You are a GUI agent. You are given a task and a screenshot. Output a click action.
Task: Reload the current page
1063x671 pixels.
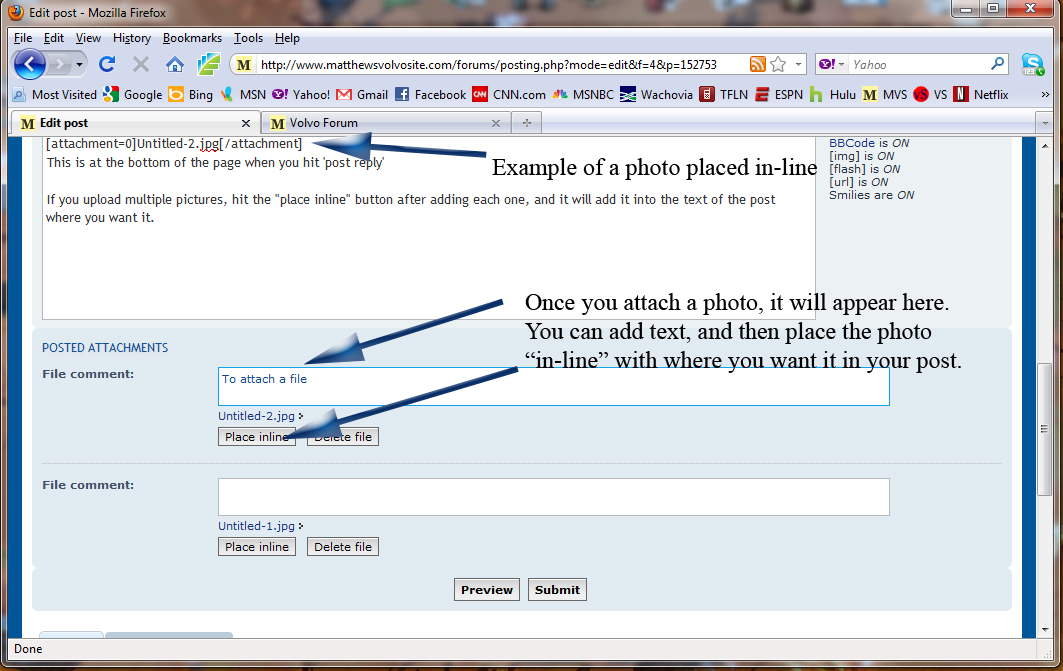pyautogui.click(x=107, y=64)
